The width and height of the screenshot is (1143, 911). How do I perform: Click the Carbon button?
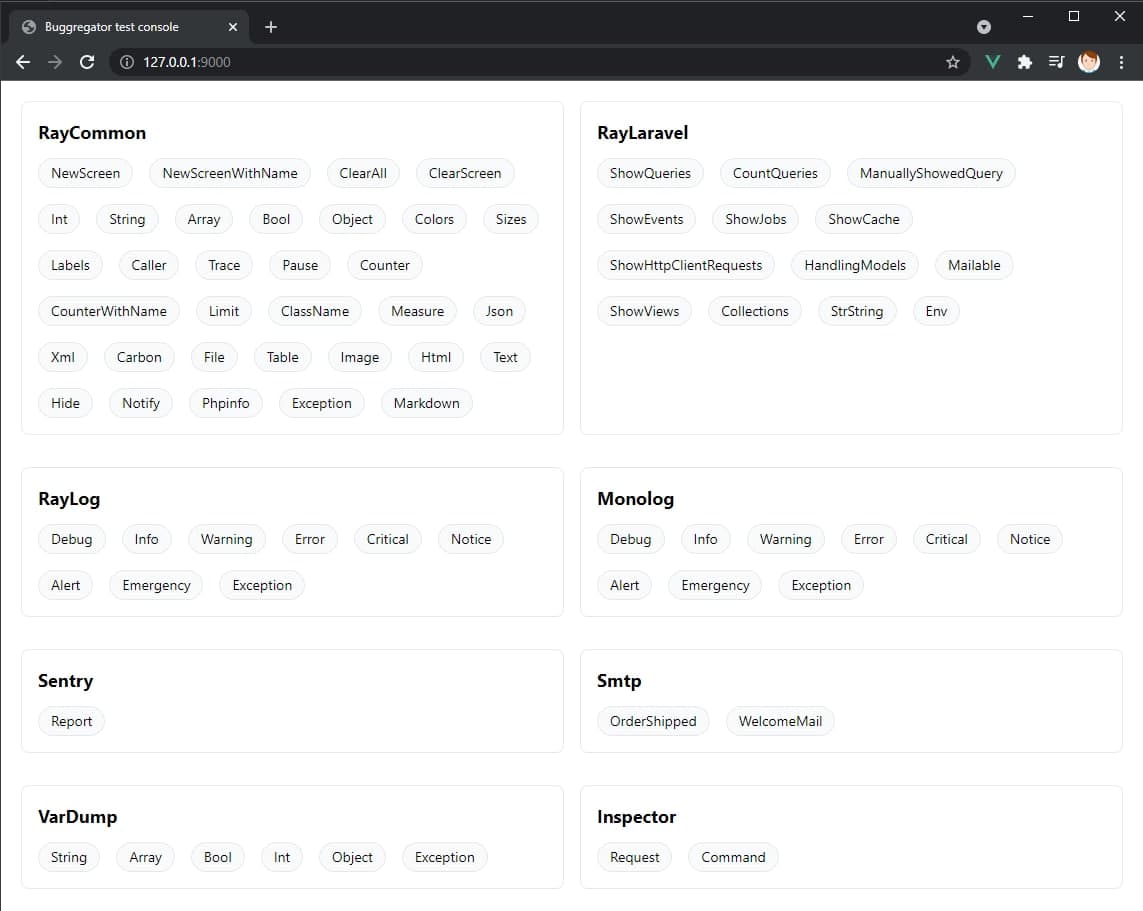(139, 357)
